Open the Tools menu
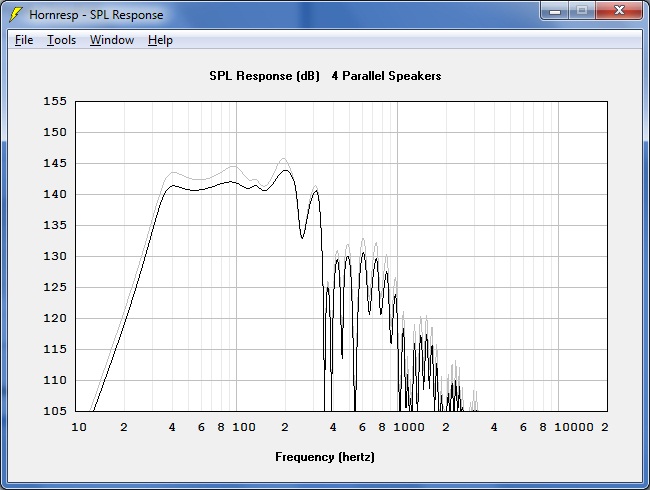The image size is (650, 490). click(x=61, y=40)
